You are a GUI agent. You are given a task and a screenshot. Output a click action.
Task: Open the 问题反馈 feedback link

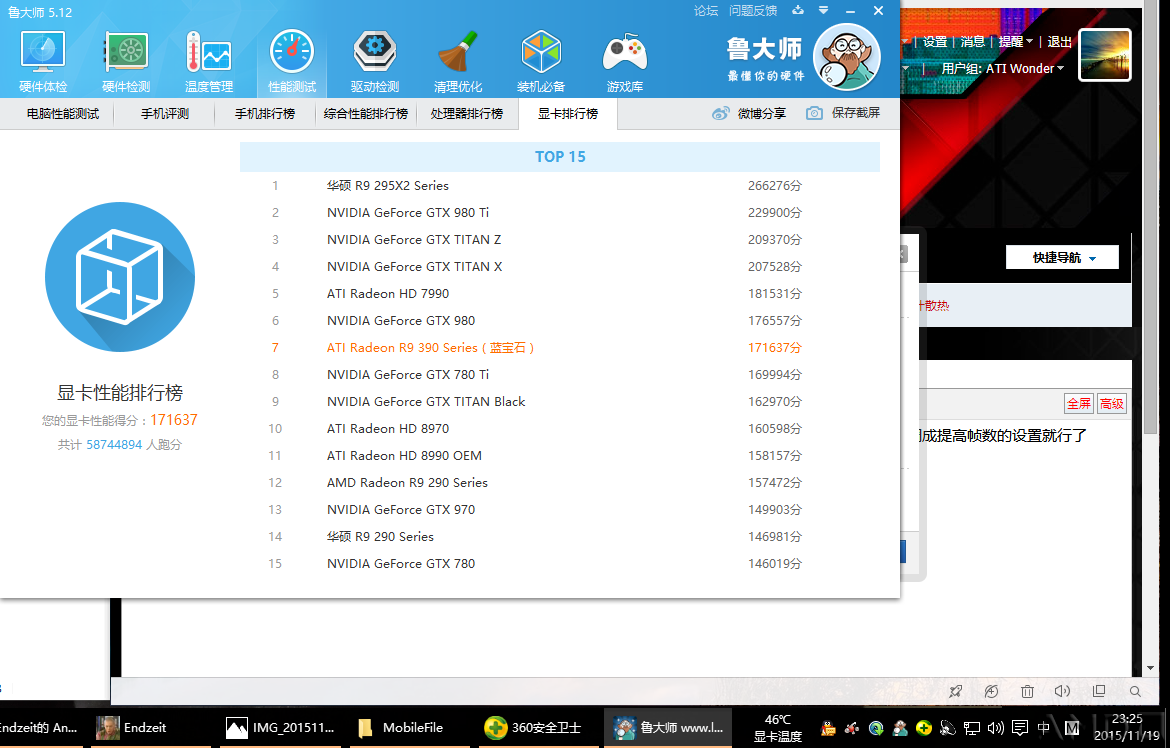click(x=753, y=10)
